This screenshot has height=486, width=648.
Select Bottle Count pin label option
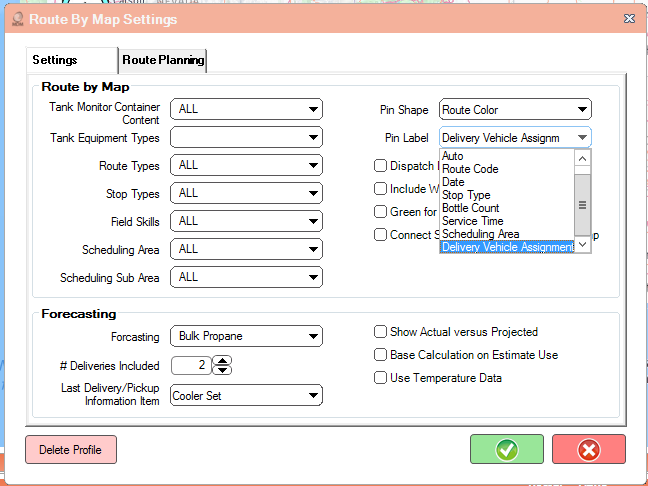pyautogui.click(x=507, y=208)
